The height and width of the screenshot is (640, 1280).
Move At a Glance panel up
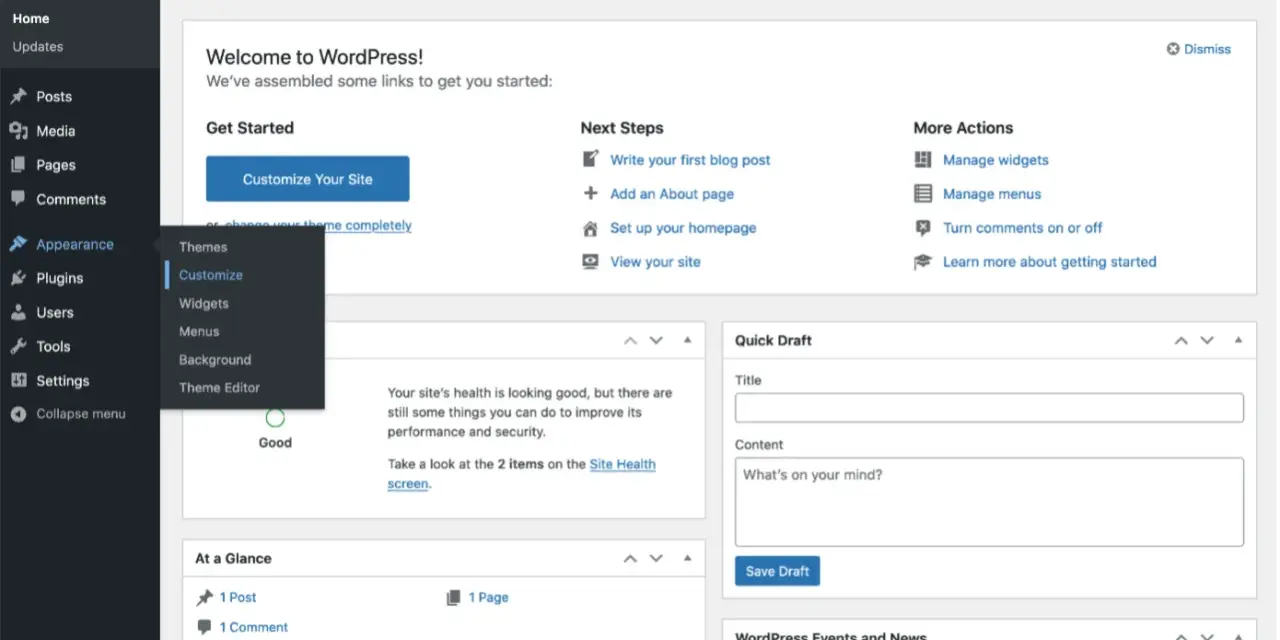630,558
